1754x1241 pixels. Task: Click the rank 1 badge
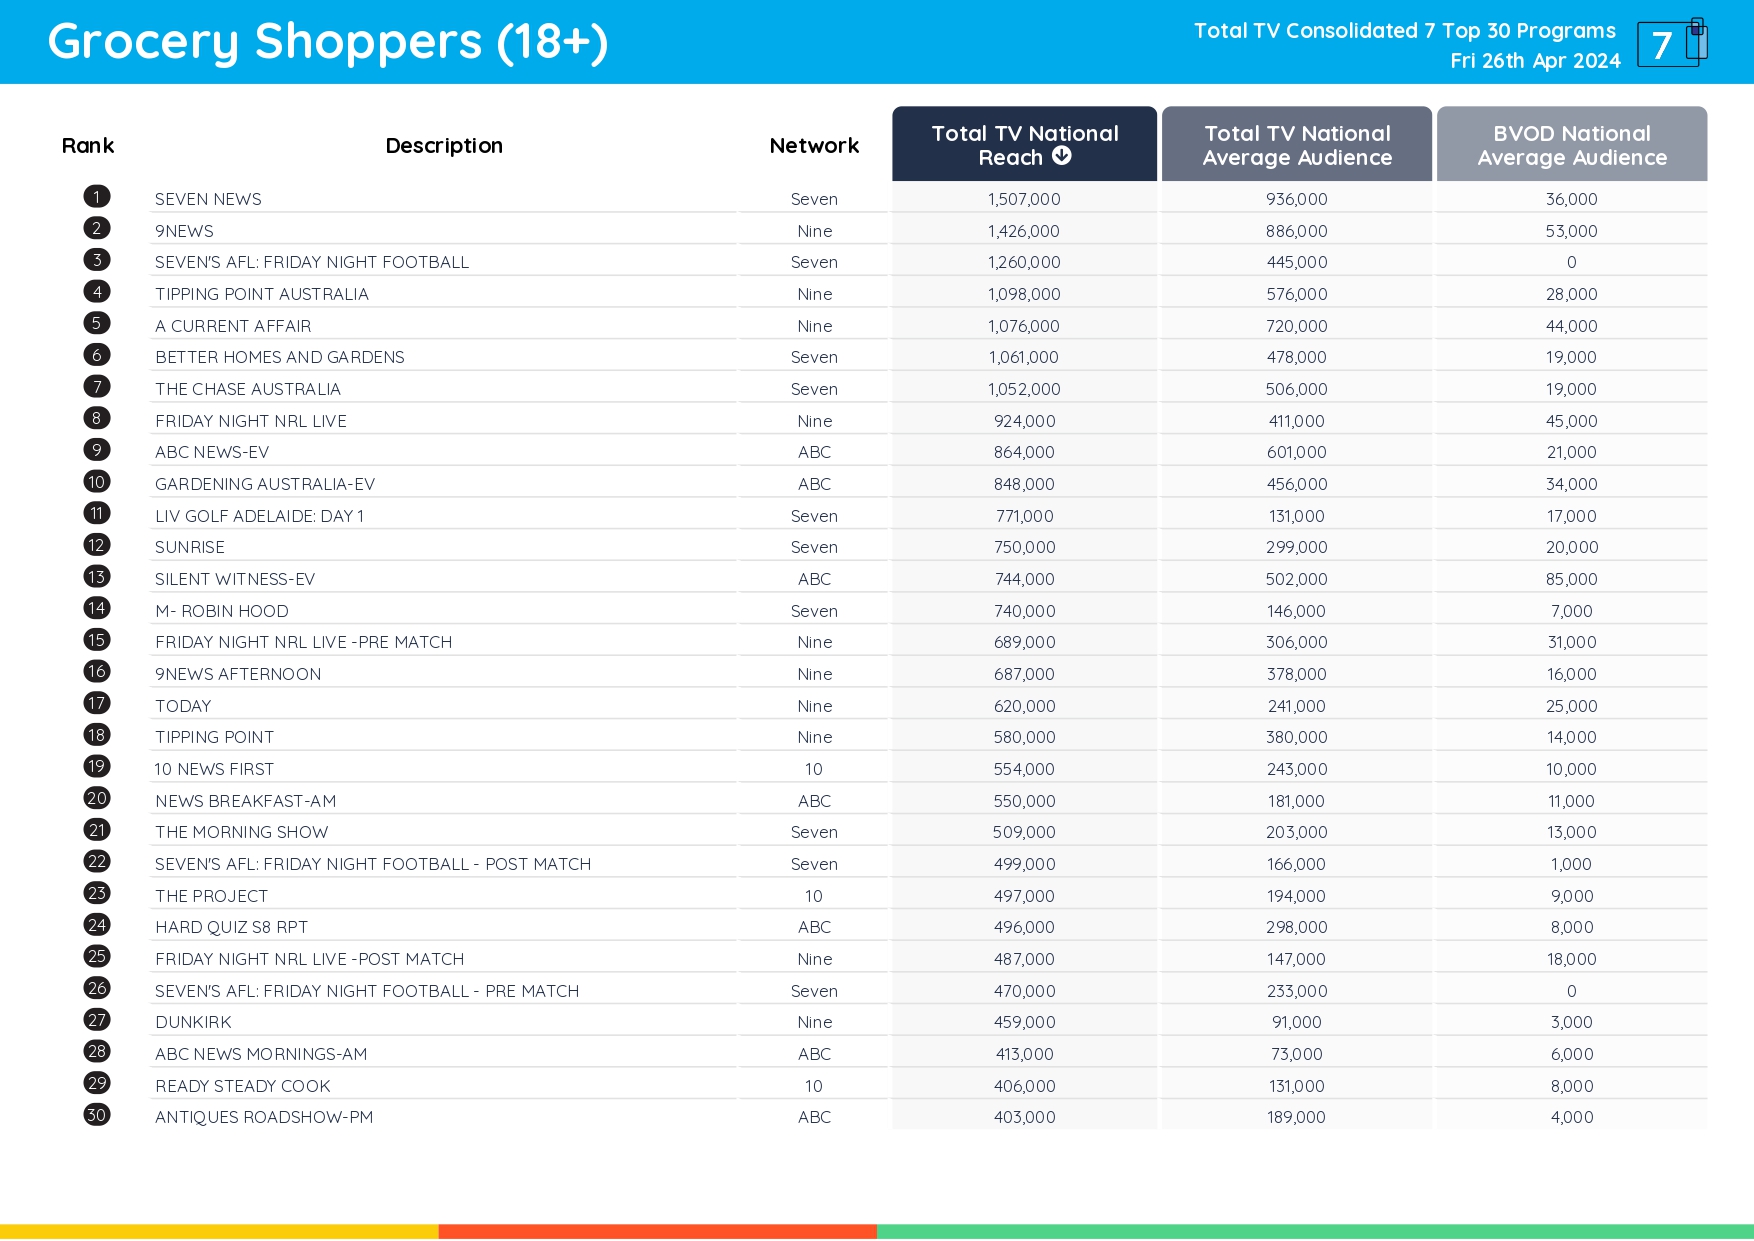[x=97, y=196]
